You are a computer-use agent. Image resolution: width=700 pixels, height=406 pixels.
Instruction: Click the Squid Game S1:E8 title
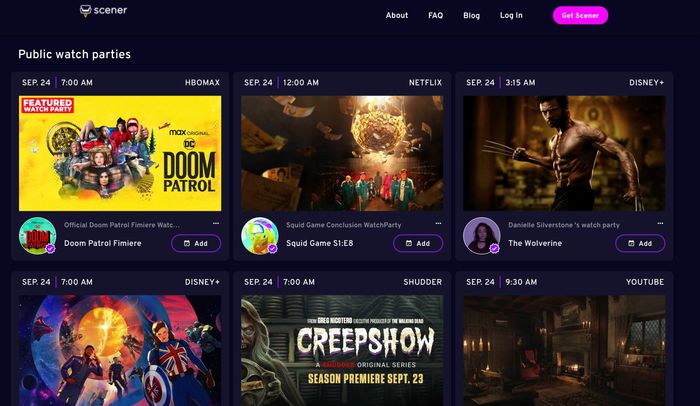tap(320, 243)
